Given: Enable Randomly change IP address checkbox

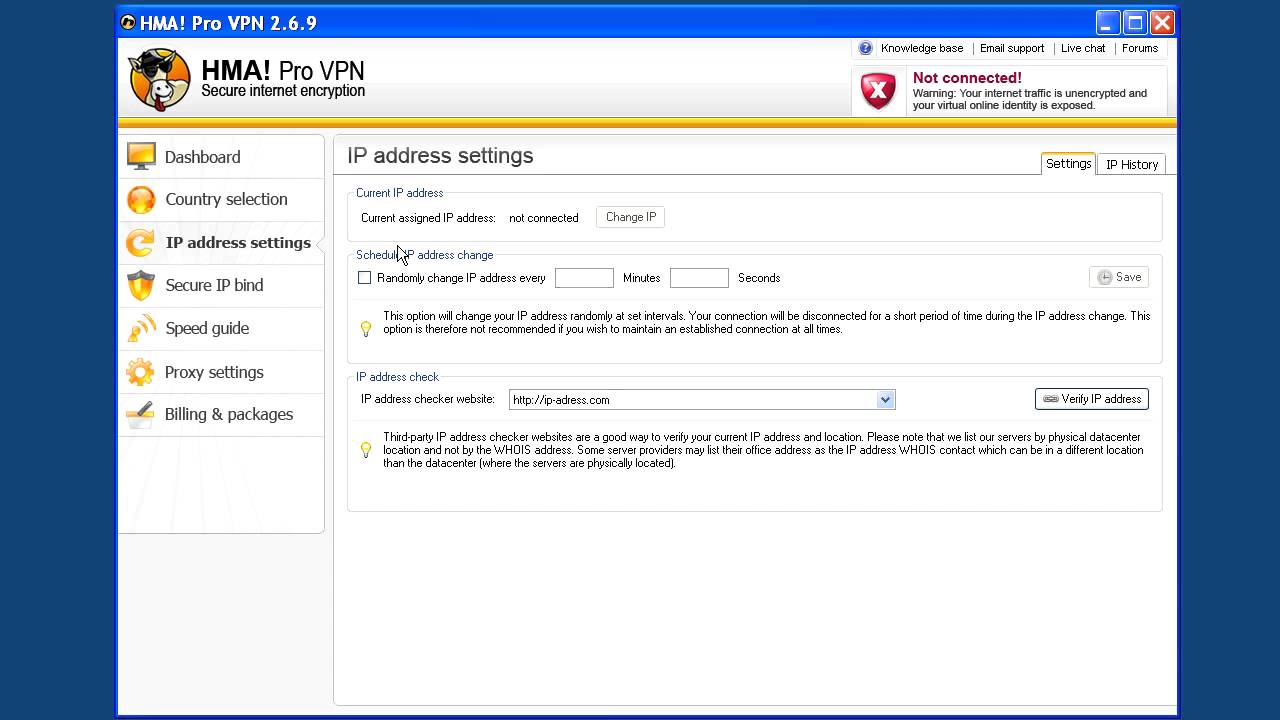Looking at the screenshot, I should [365, 278].
